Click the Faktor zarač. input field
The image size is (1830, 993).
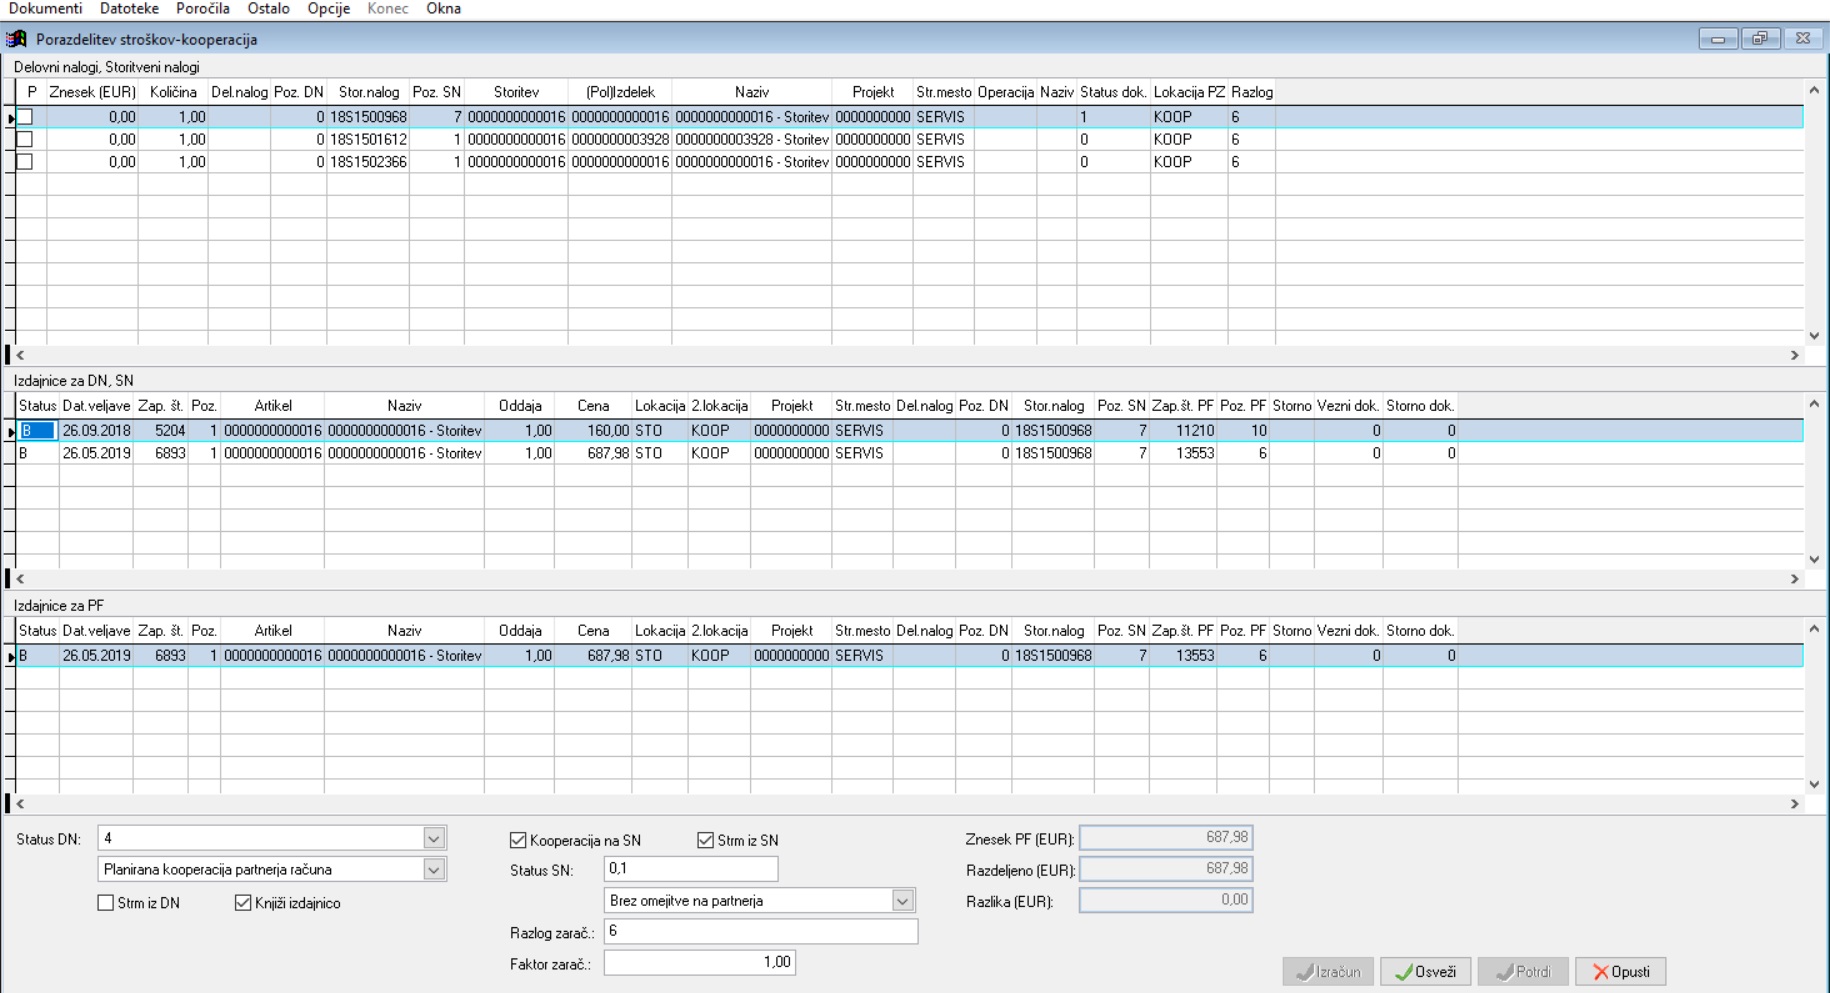click(x=700, y=962)
